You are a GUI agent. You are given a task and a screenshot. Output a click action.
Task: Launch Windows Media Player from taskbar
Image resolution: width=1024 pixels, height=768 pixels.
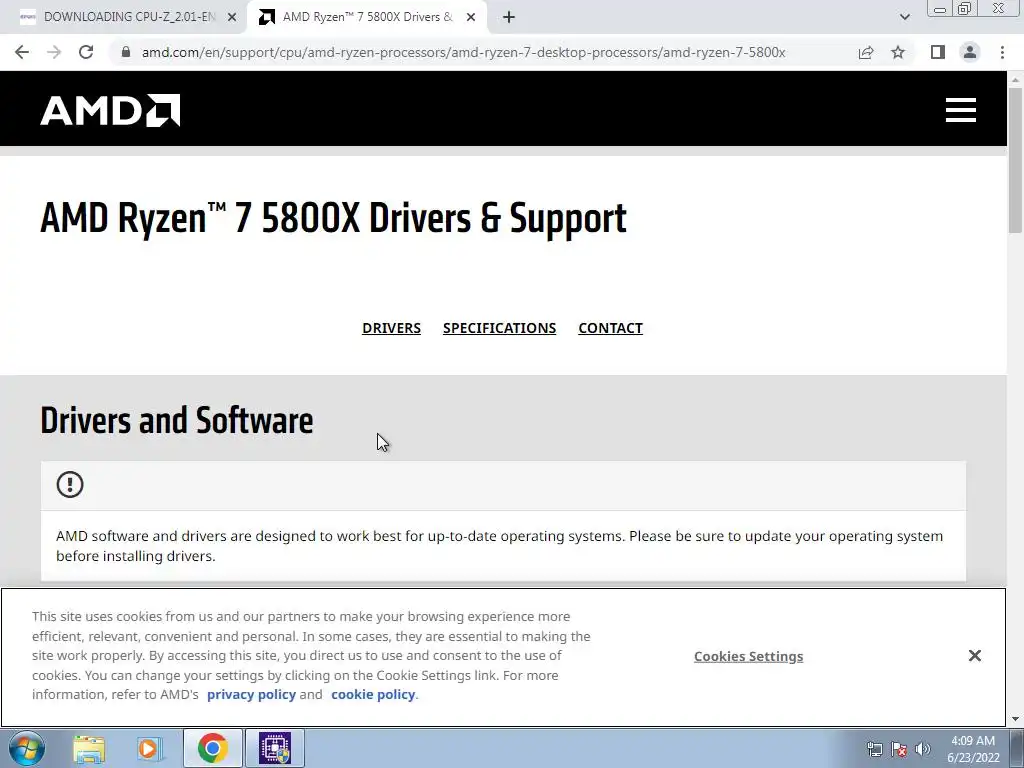149,748
